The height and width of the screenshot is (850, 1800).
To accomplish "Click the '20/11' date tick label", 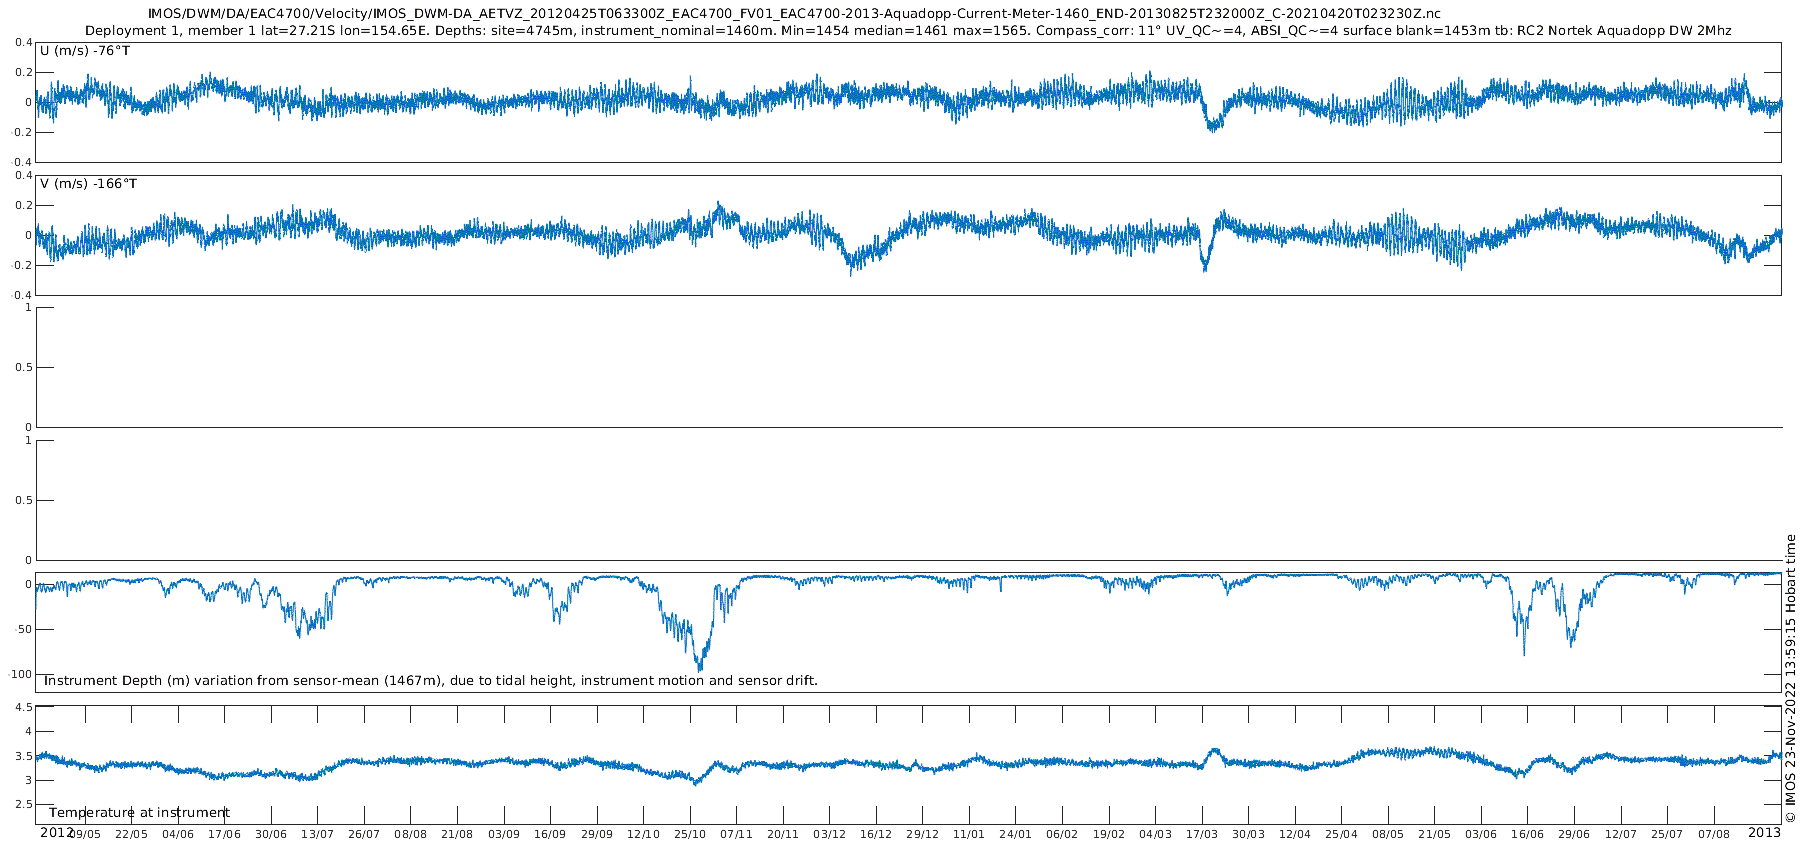I will coord(783,834).
